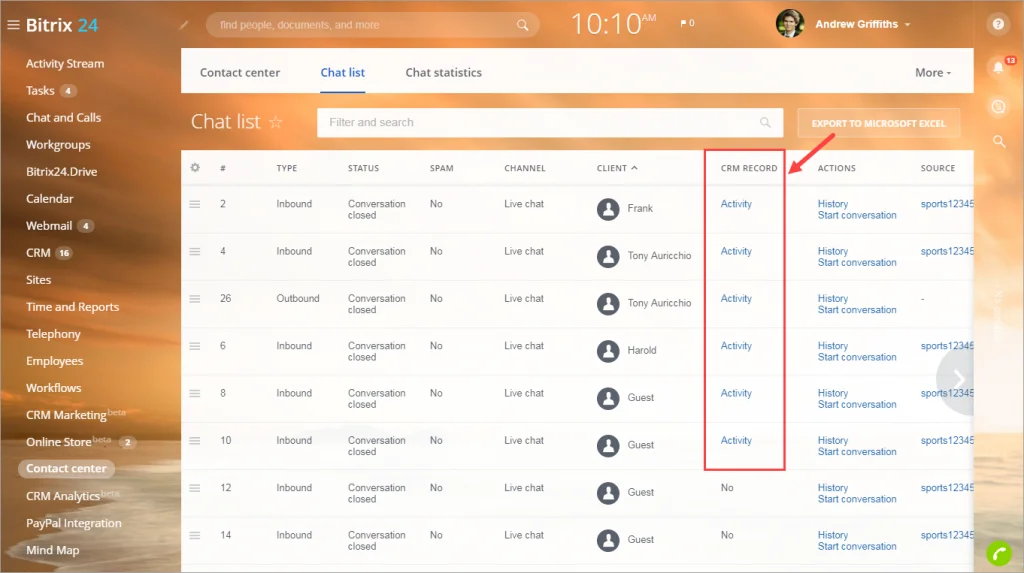This screenshot has height=573, width=1024.
Task: Open the help question mark icon
Action: pyautogui.click(x=998, y=24)
